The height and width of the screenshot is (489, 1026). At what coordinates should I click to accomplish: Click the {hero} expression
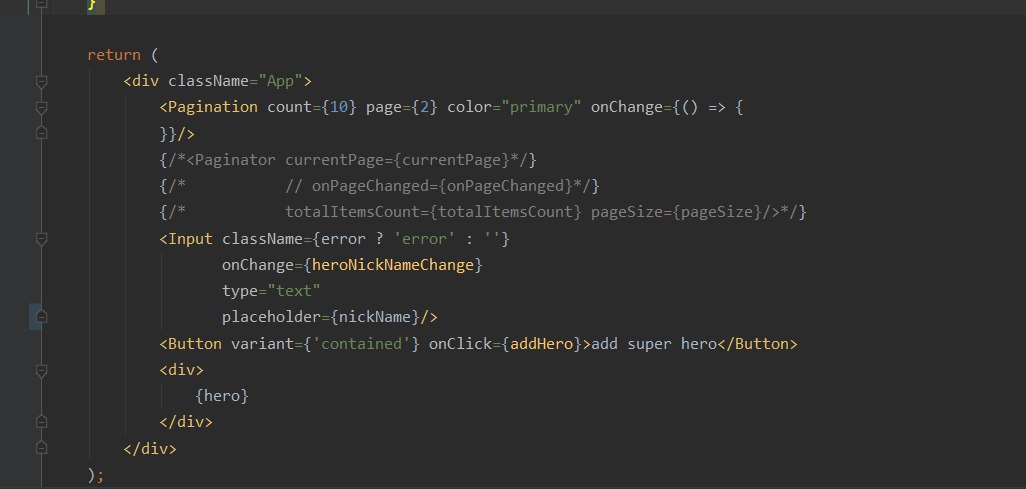click(222, 396)
